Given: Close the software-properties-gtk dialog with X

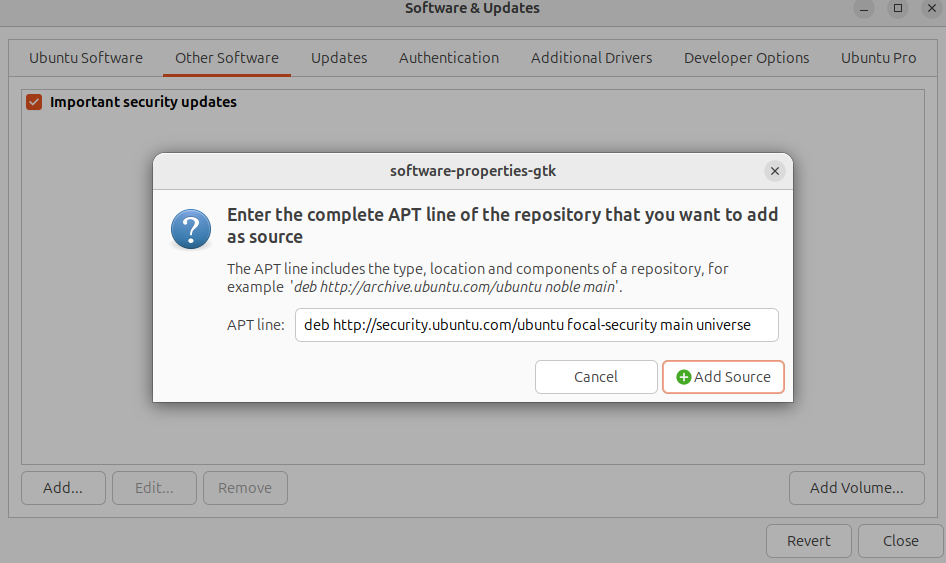Looking at the screenshot, I should click(x=774, y=171).
